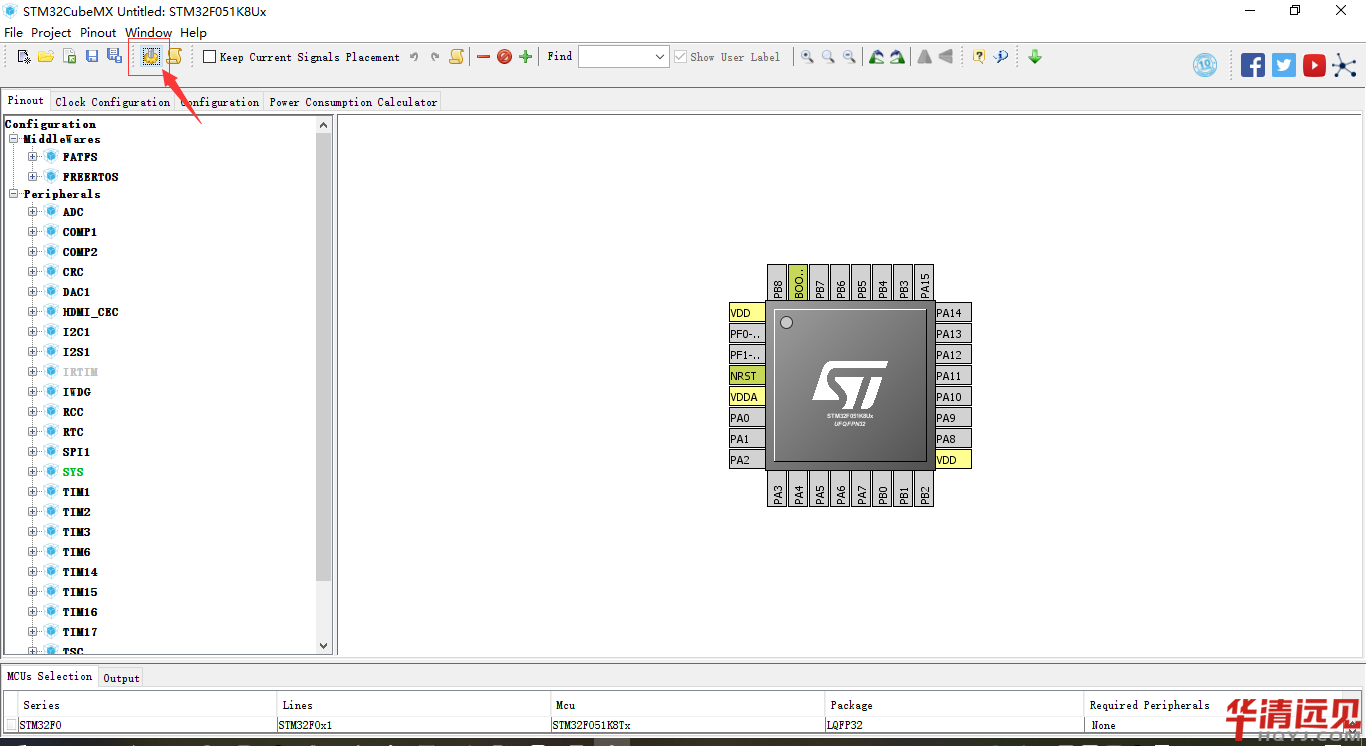Open the Find dropdown combo box
Image resolution: width=1366 pixels, height=746 pixels.
[660, 57]
